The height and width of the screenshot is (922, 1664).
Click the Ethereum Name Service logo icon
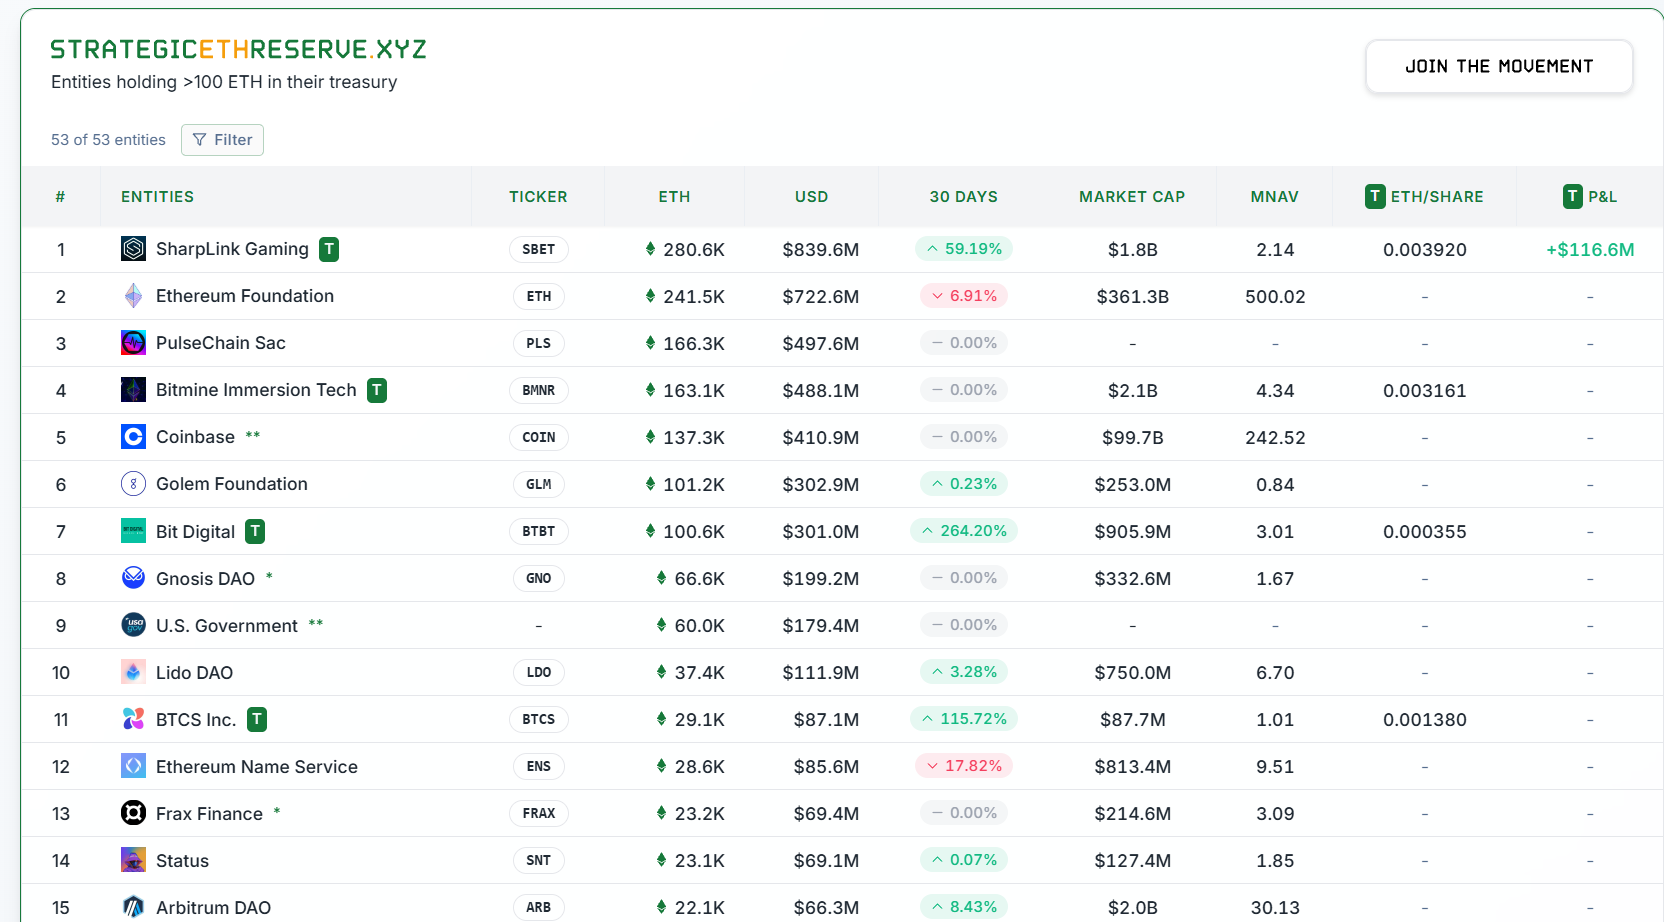click(133, 766)
